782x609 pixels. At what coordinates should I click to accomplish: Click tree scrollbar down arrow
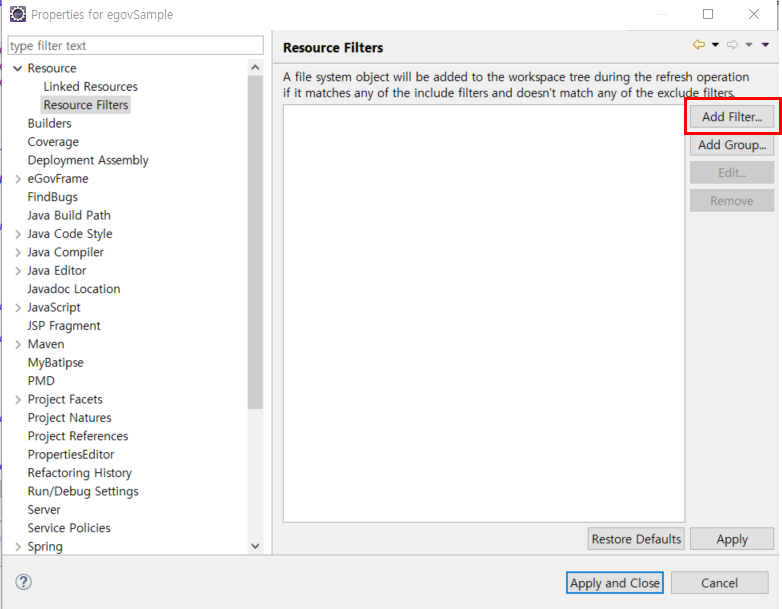[255, 546]
